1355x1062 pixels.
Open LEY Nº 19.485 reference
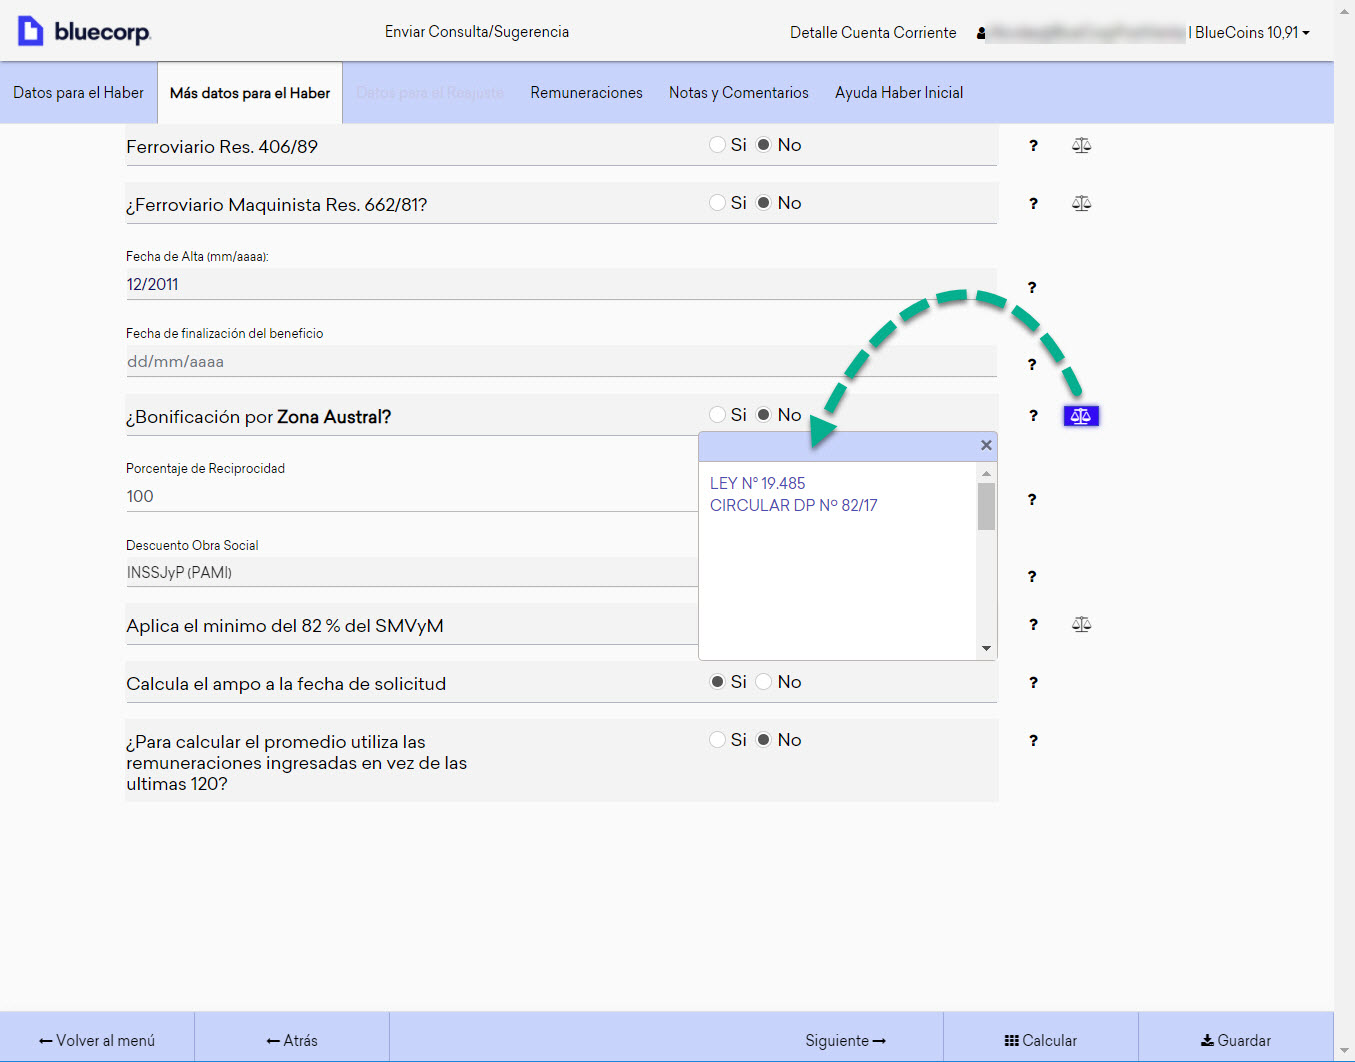758,484
